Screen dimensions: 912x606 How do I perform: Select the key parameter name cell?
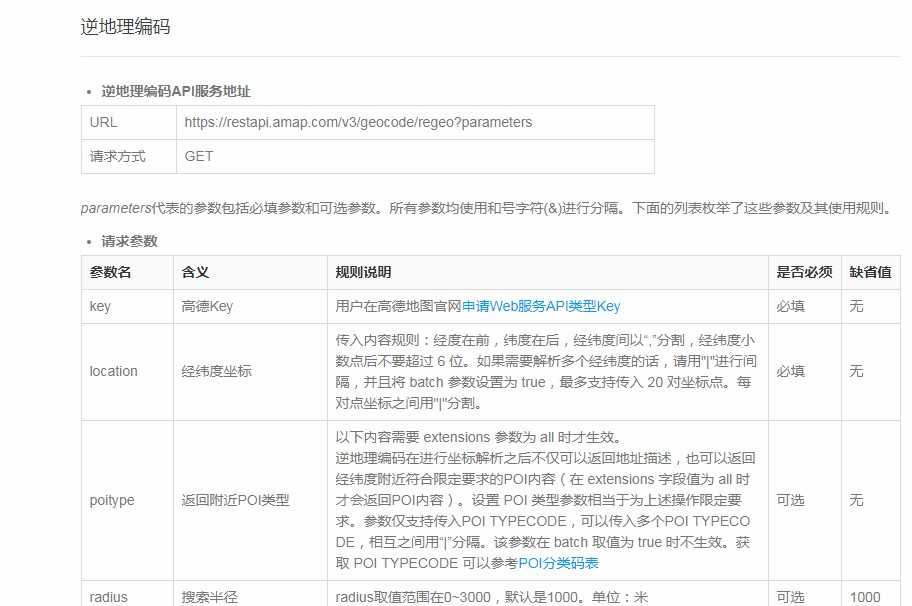click(x=96, y=306)
